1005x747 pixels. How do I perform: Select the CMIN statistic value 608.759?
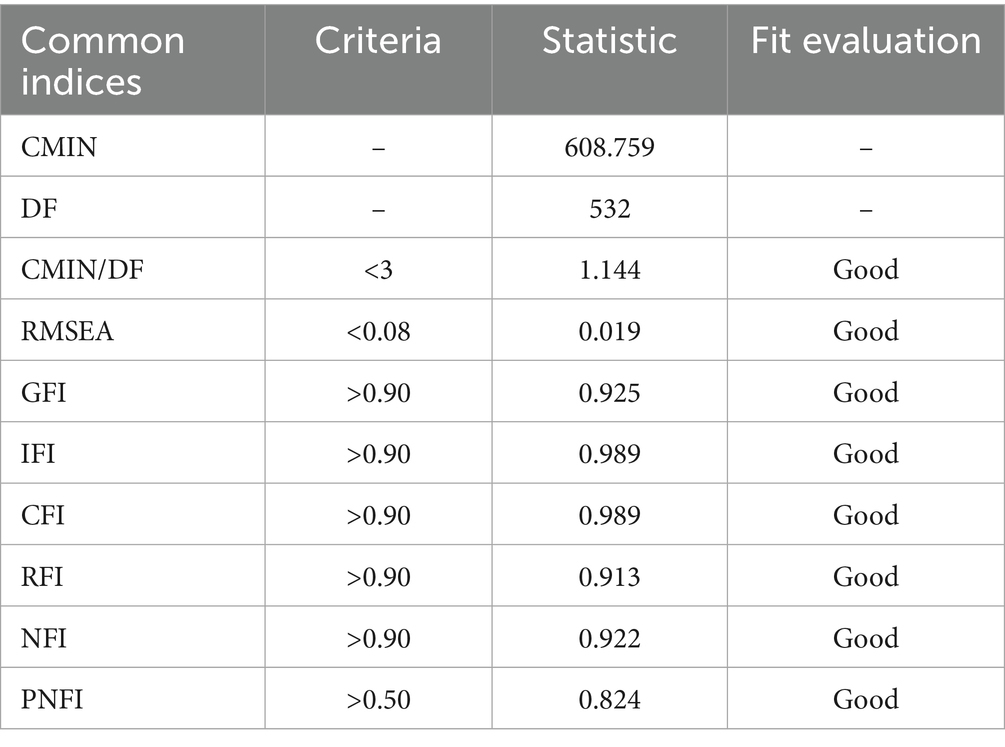click(x=609, y=147)
